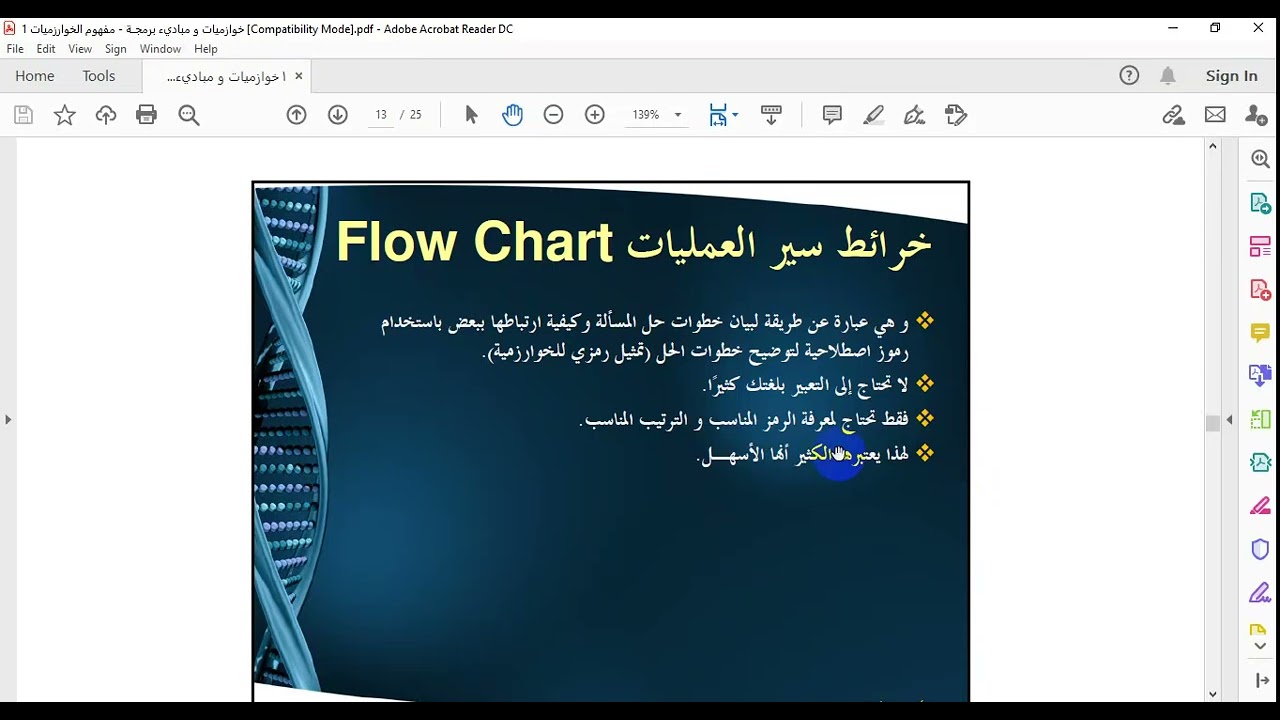Open the Comment tool in right pane
The image size is (1280, 720).
click(x=1260, y=332)
